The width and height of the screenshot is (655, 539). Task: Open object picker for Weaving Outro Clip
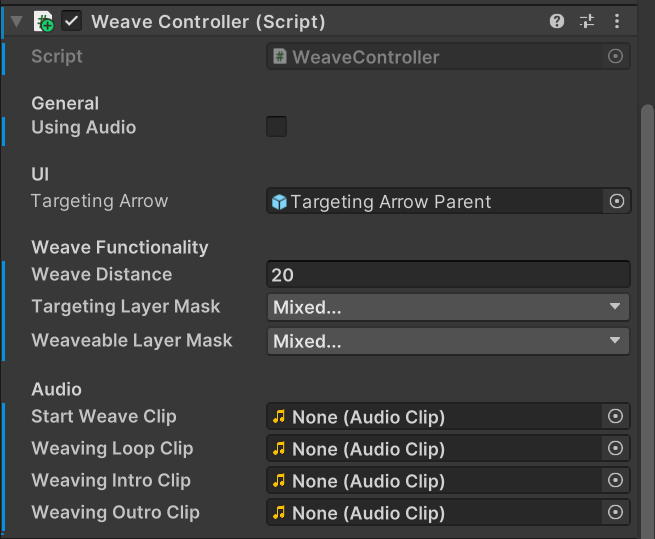[x=616, y=512]
